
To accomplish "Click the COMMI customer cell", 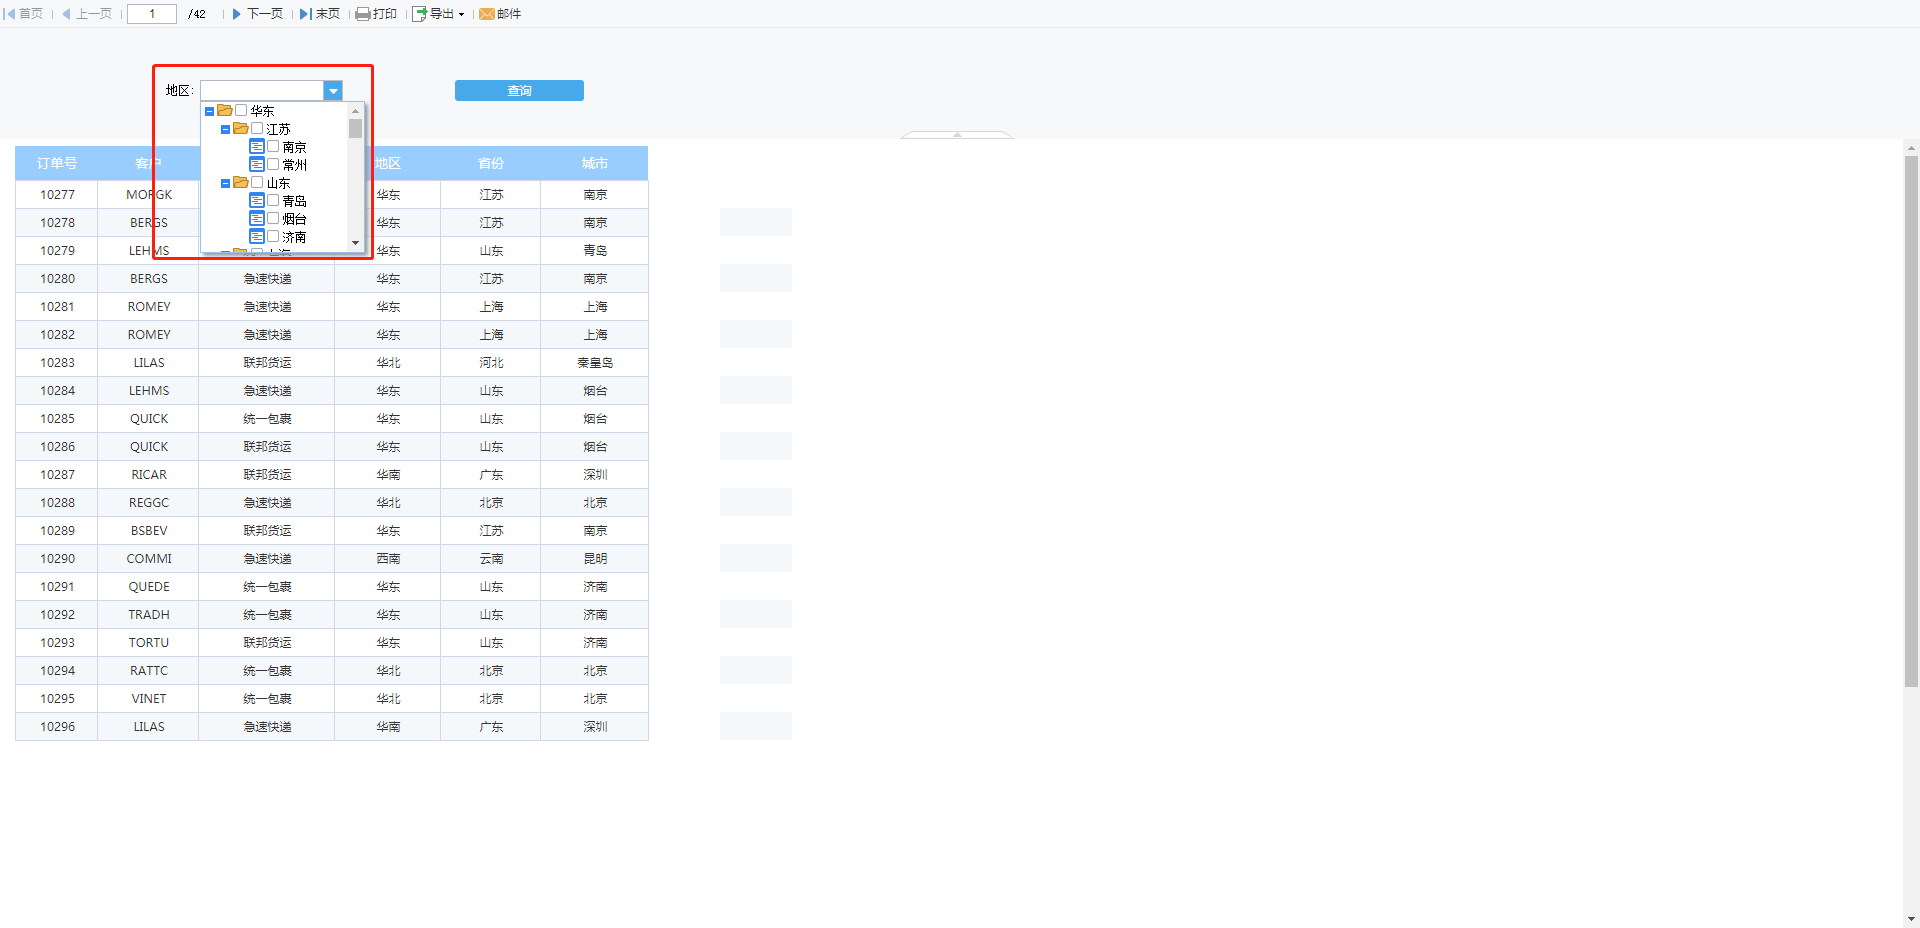I will tap(149, 559).
